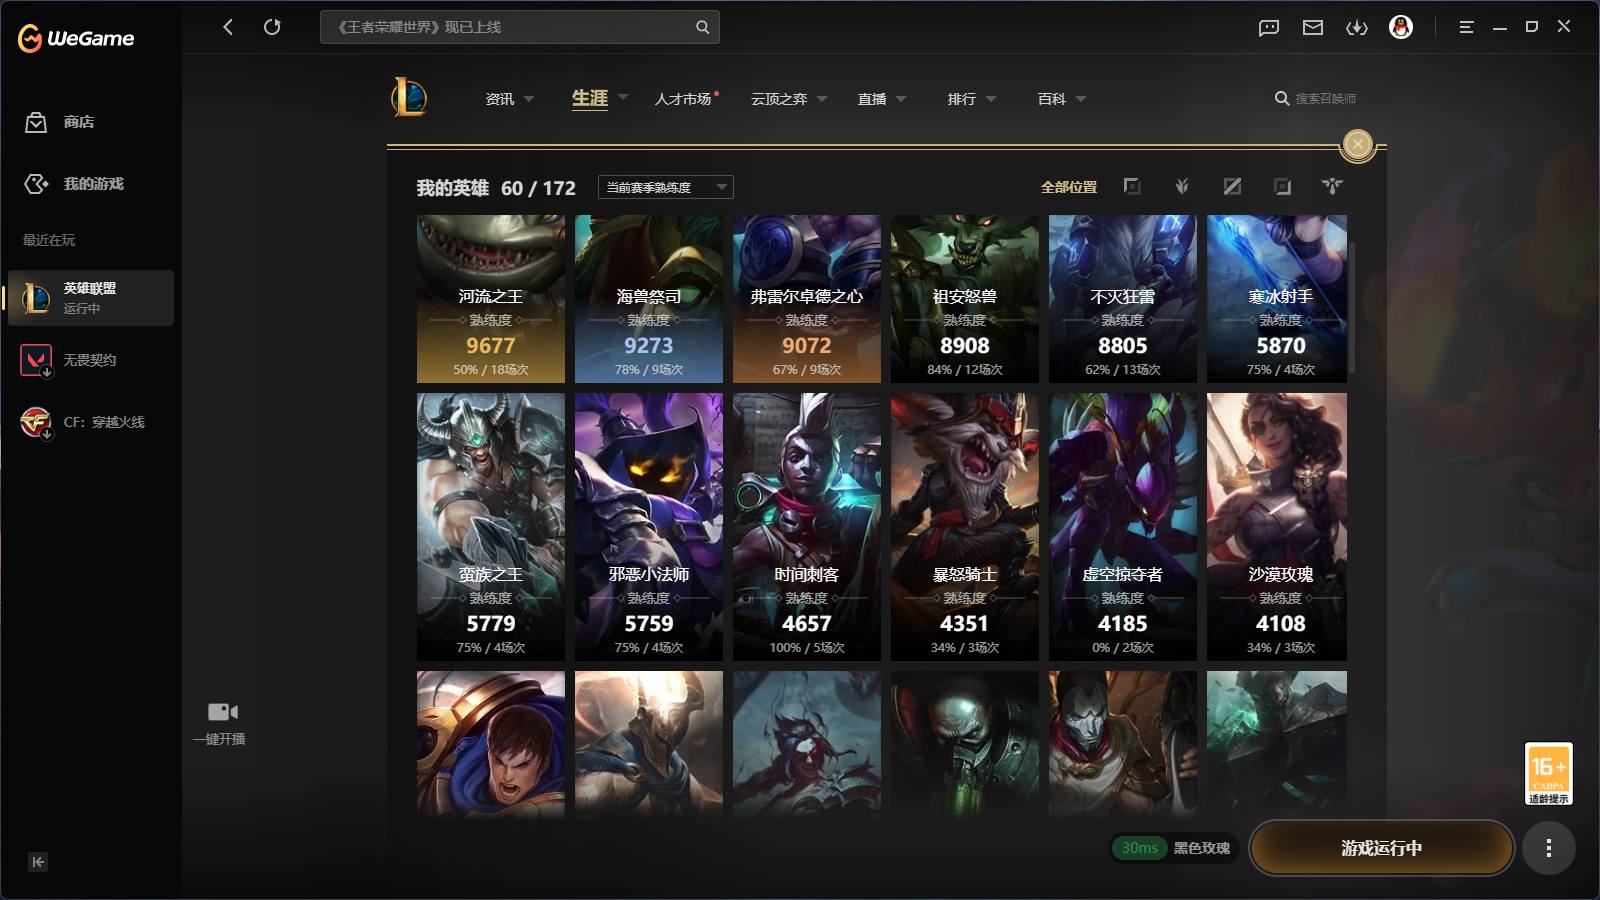The image size is (1600, 900).
Task: Open the mail inbox icon
Action: (x=1313, y=28)
